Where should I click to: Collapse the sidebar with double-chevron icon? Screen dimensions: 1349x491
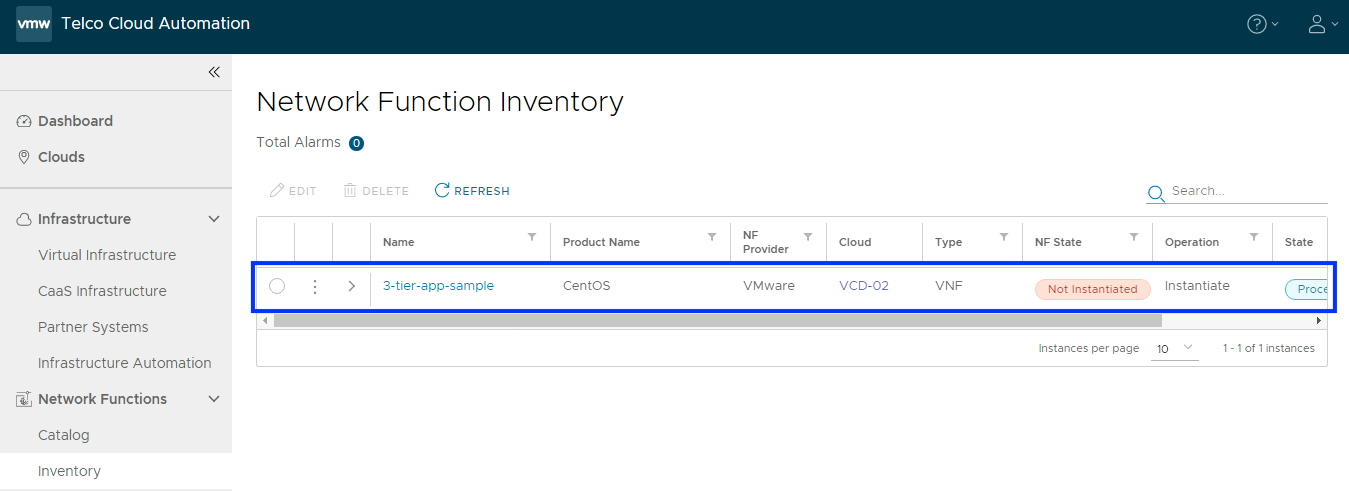point(214,72)
